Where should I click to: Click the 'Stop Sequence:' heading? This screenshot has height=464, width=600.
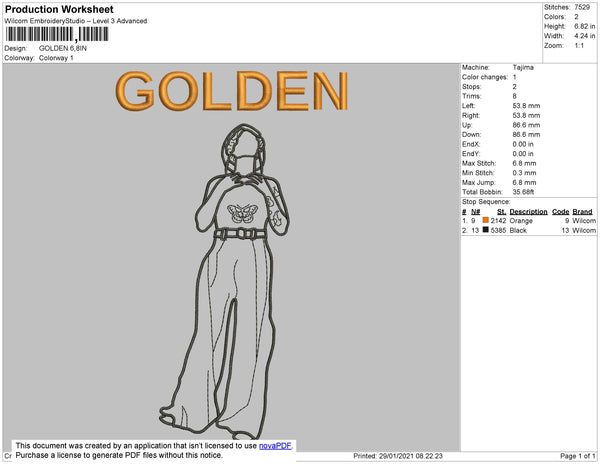(486, 202)
